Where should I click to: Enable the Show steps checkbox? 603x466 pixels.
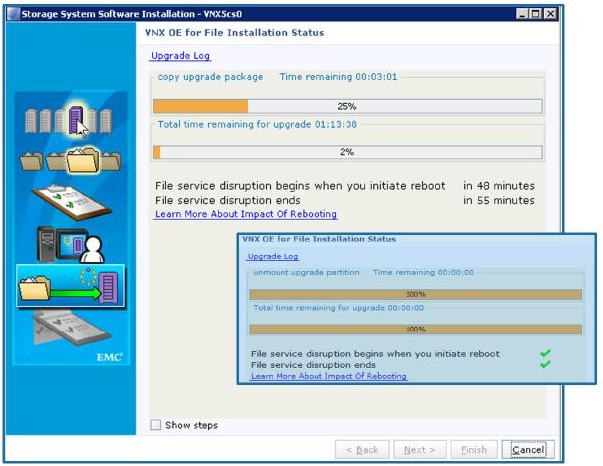156,425
